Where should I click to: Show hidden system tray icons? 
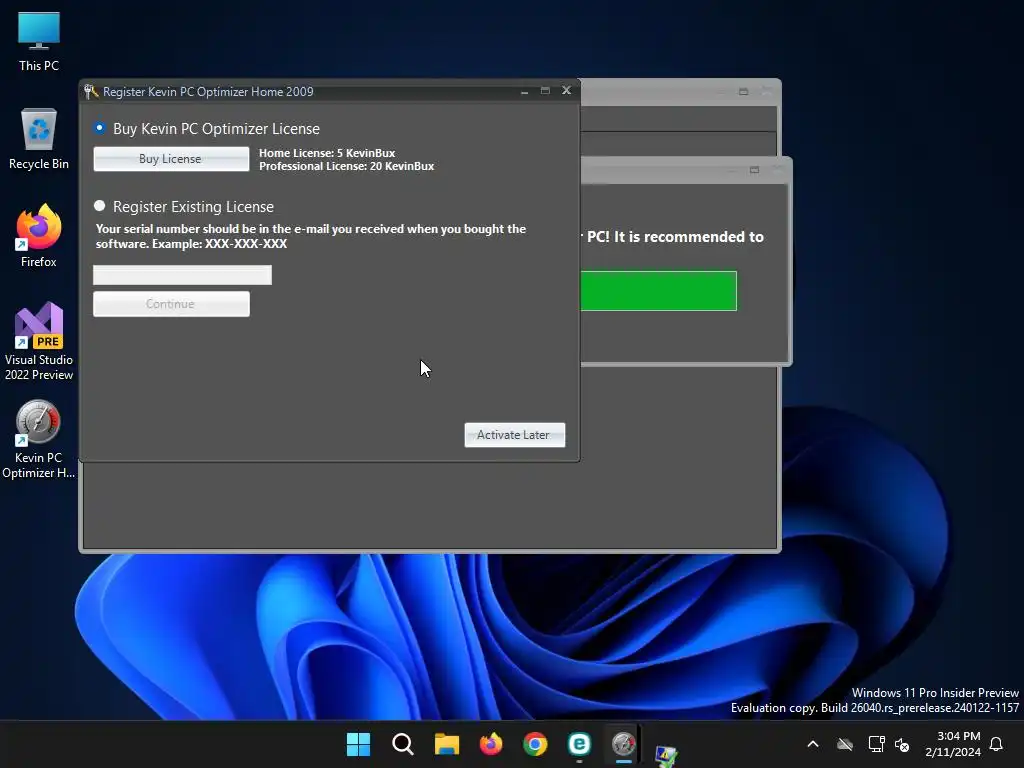click(813, 744)
